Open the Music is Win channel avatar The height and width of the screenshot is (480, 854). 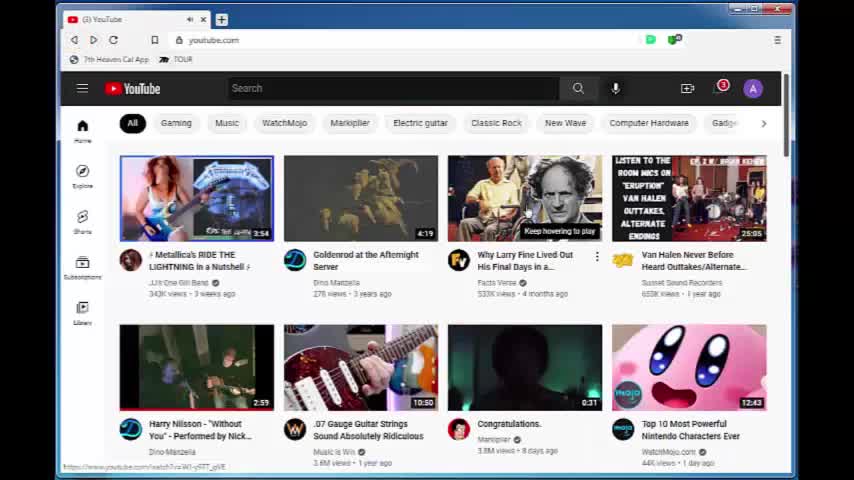click(295, 429)
